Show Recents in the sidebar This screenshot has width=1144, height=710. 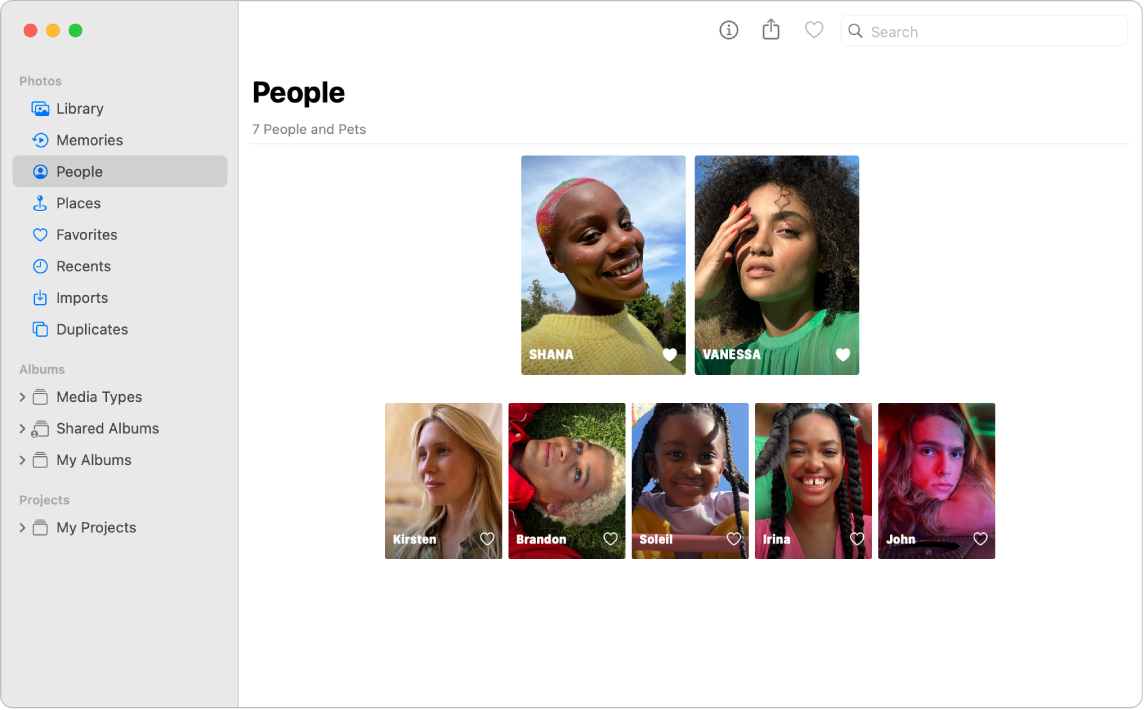(83, 266)
